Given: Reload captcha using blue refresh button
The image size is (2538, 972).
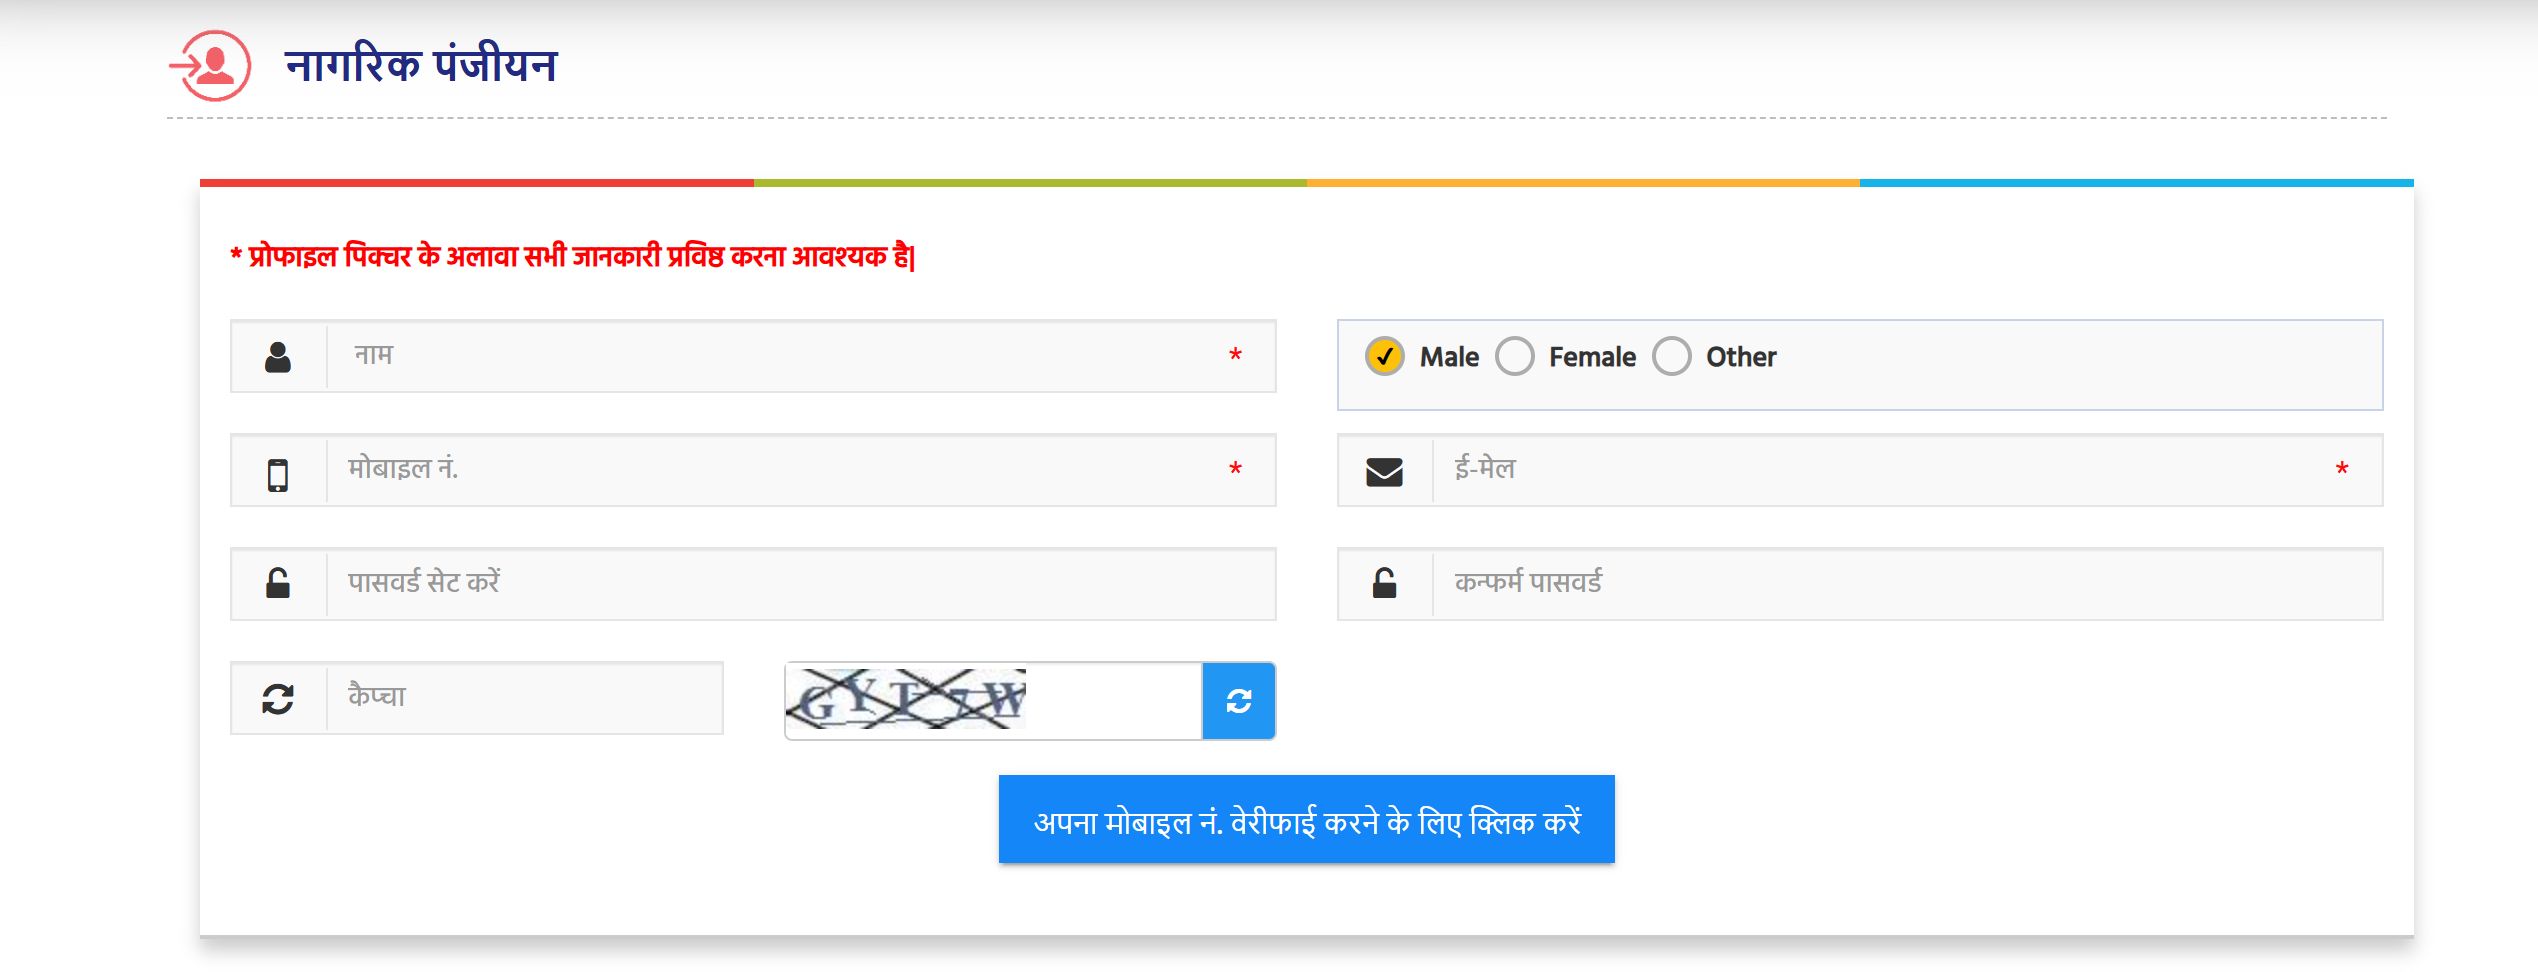Looking at the screenshot, I should [x=1238, y=701].
